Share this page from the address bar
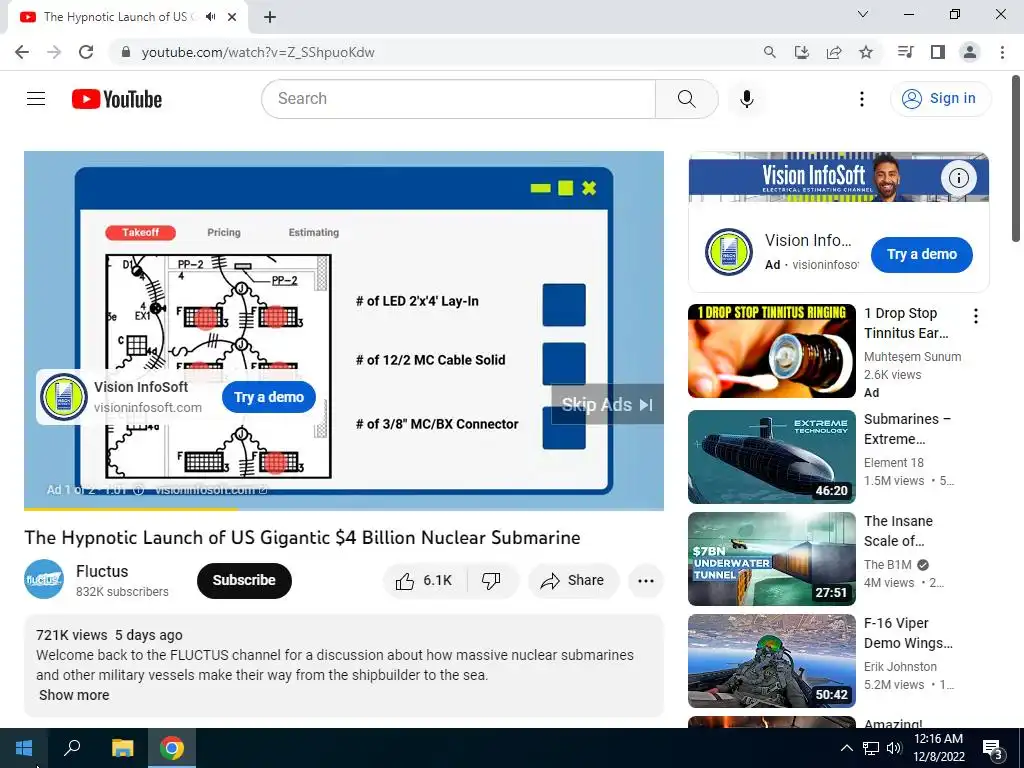 click(834, 52)
